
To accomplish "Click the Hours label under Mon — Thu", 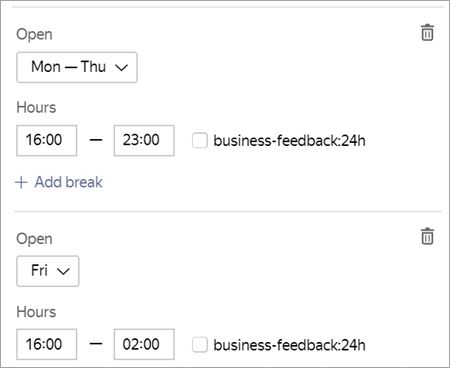I will coord(36,108).
